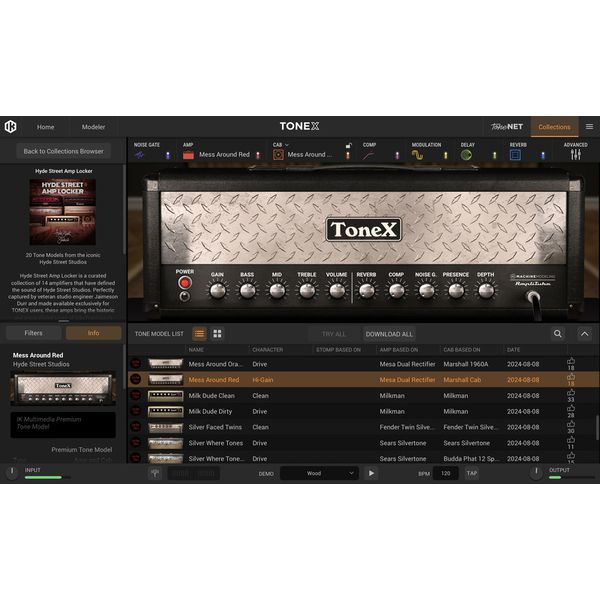Go to the Home tab
Viewport: 600px width, 600px height.
[x=46, y=127]
